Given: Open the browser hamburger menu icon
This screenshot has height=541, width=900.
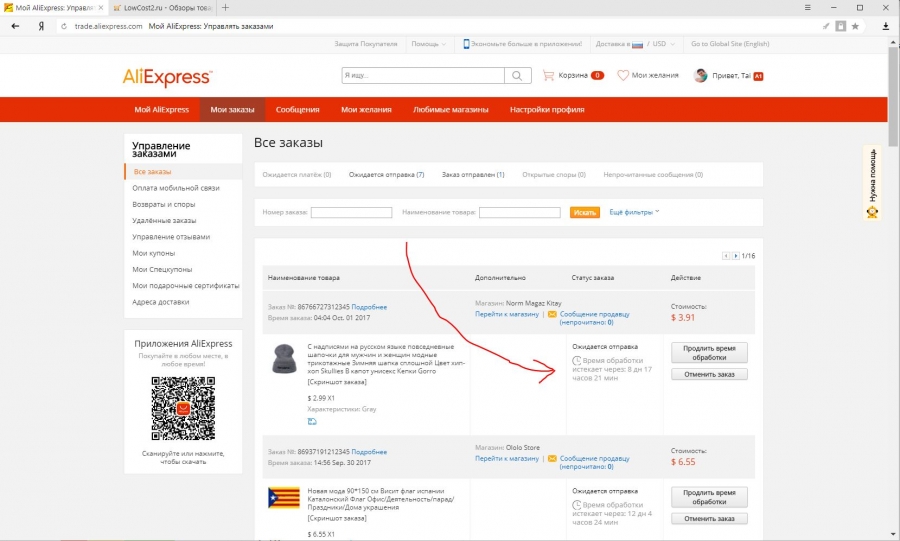Looking at the screenshot, I should (x=808, y=7).
